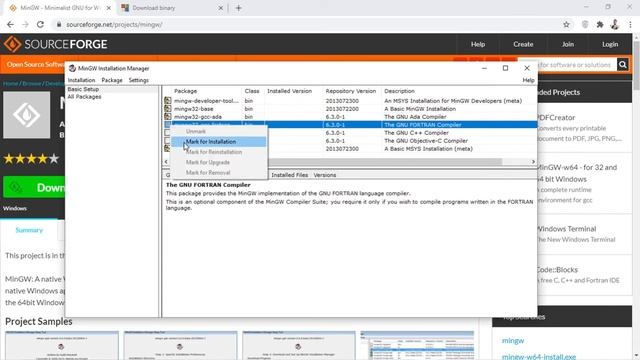
Task: Click the green Download button
Action: pyautogui.click(x=34, y=187)
